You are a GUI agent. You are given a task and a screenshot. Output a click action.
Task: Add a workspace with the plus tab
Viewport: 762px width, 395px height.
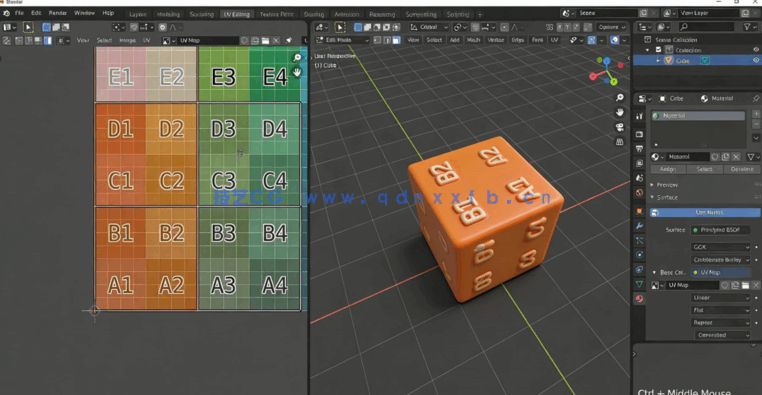pyautogui.click(x=480, y=14)
